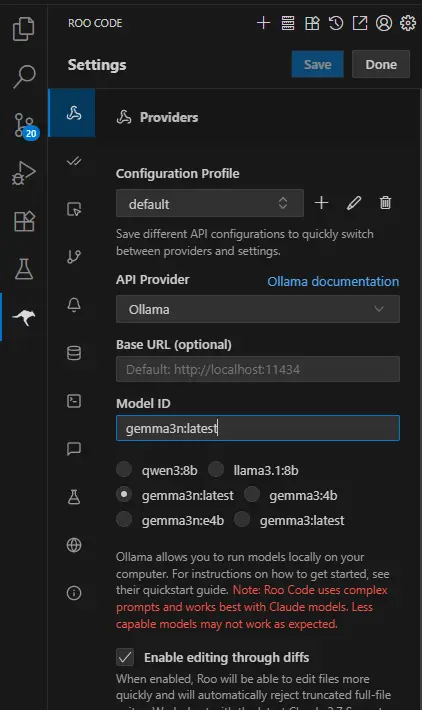
Task: Choose the llama3.1:8b radio option
Action: coord(216,470)
